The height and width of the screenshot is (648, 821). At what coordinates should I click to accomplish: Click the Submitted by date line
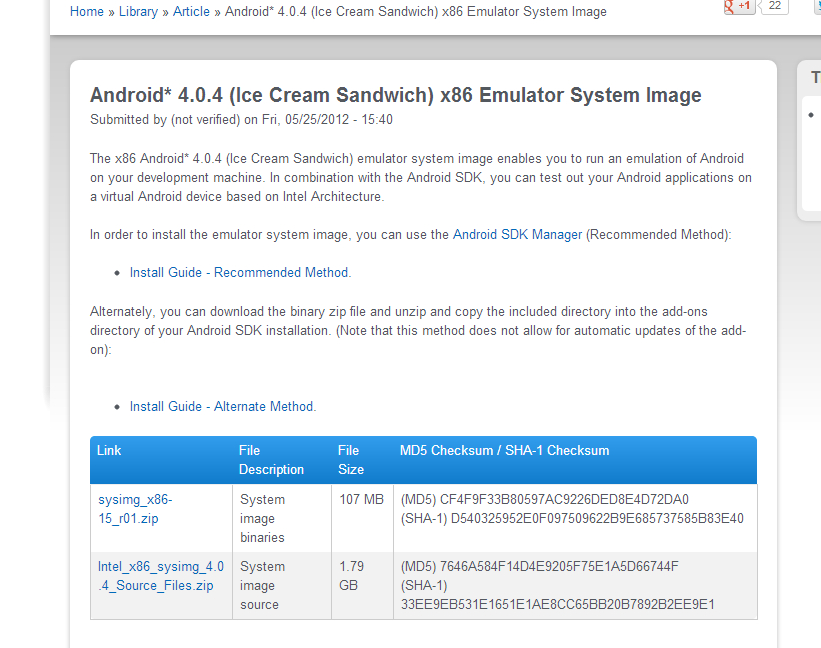coord(241,120)
